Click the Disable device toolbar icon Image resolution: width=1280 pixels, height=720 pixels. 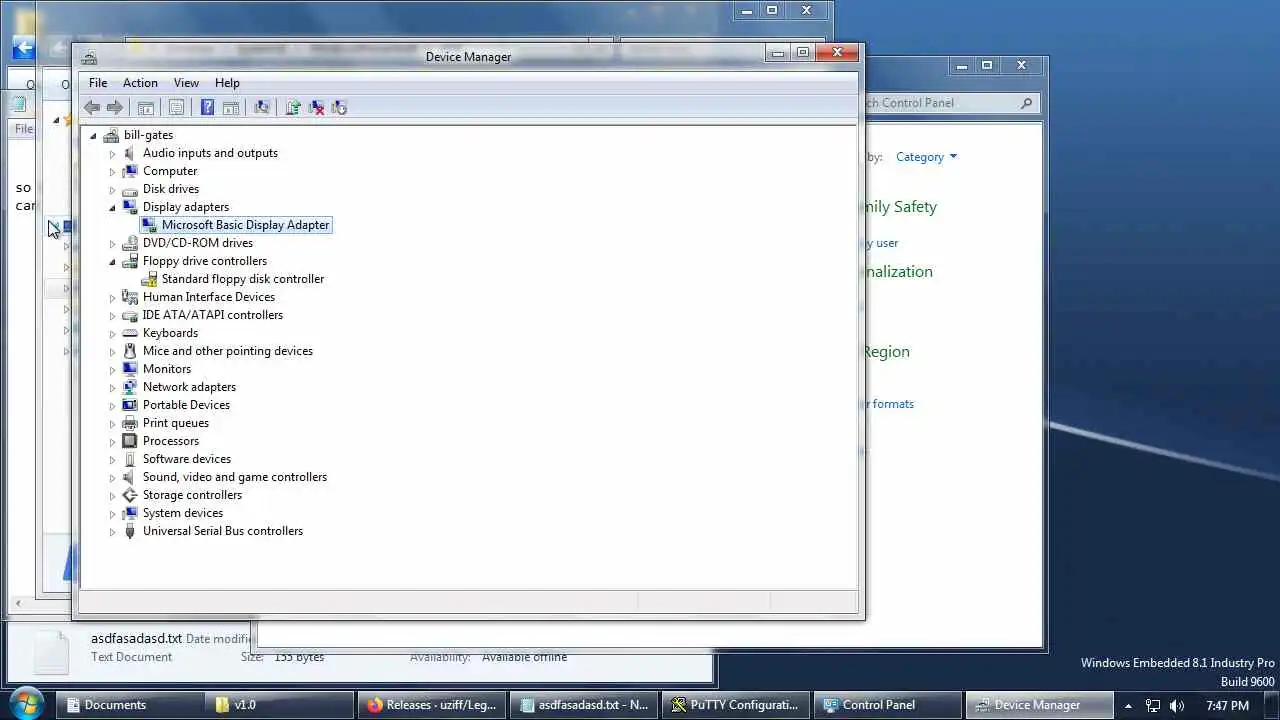[339, 108]
